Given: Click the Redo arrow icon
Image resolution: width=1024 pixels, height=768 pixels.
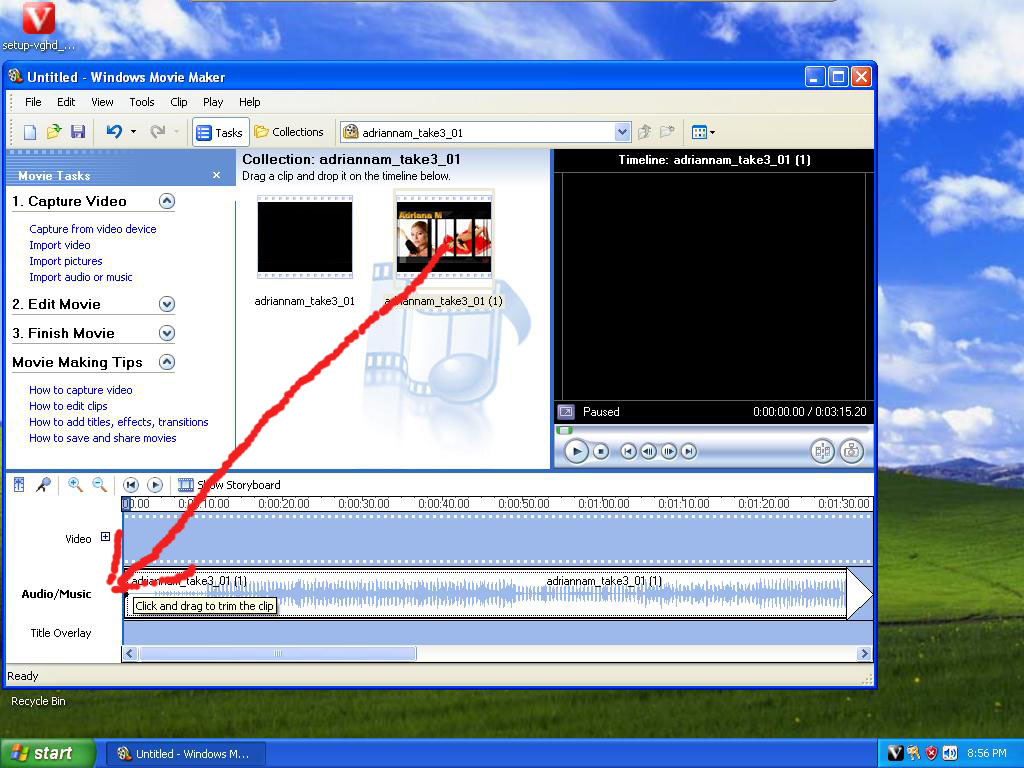Looking at the screenshot, I should tap(157, 132).
